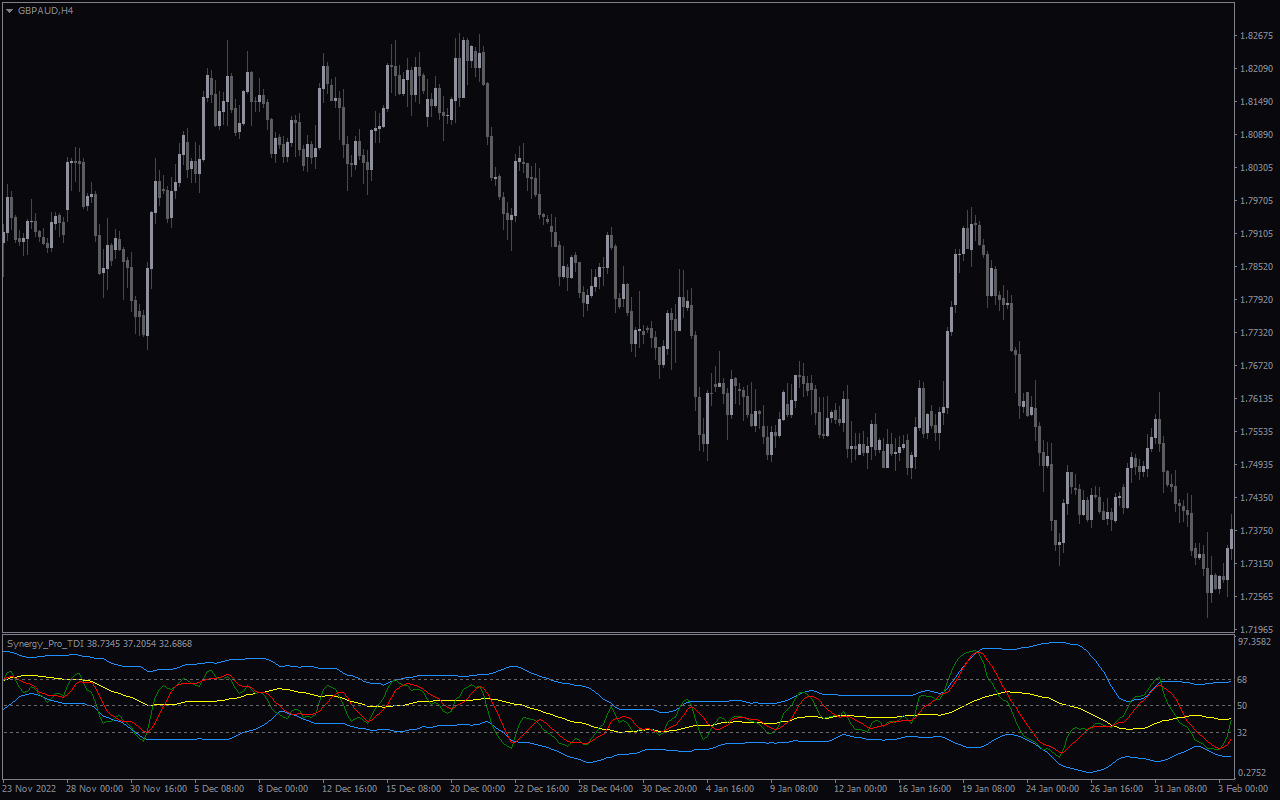
Task: Click the 1.74935 price axis label
Action: [1255, 465]
